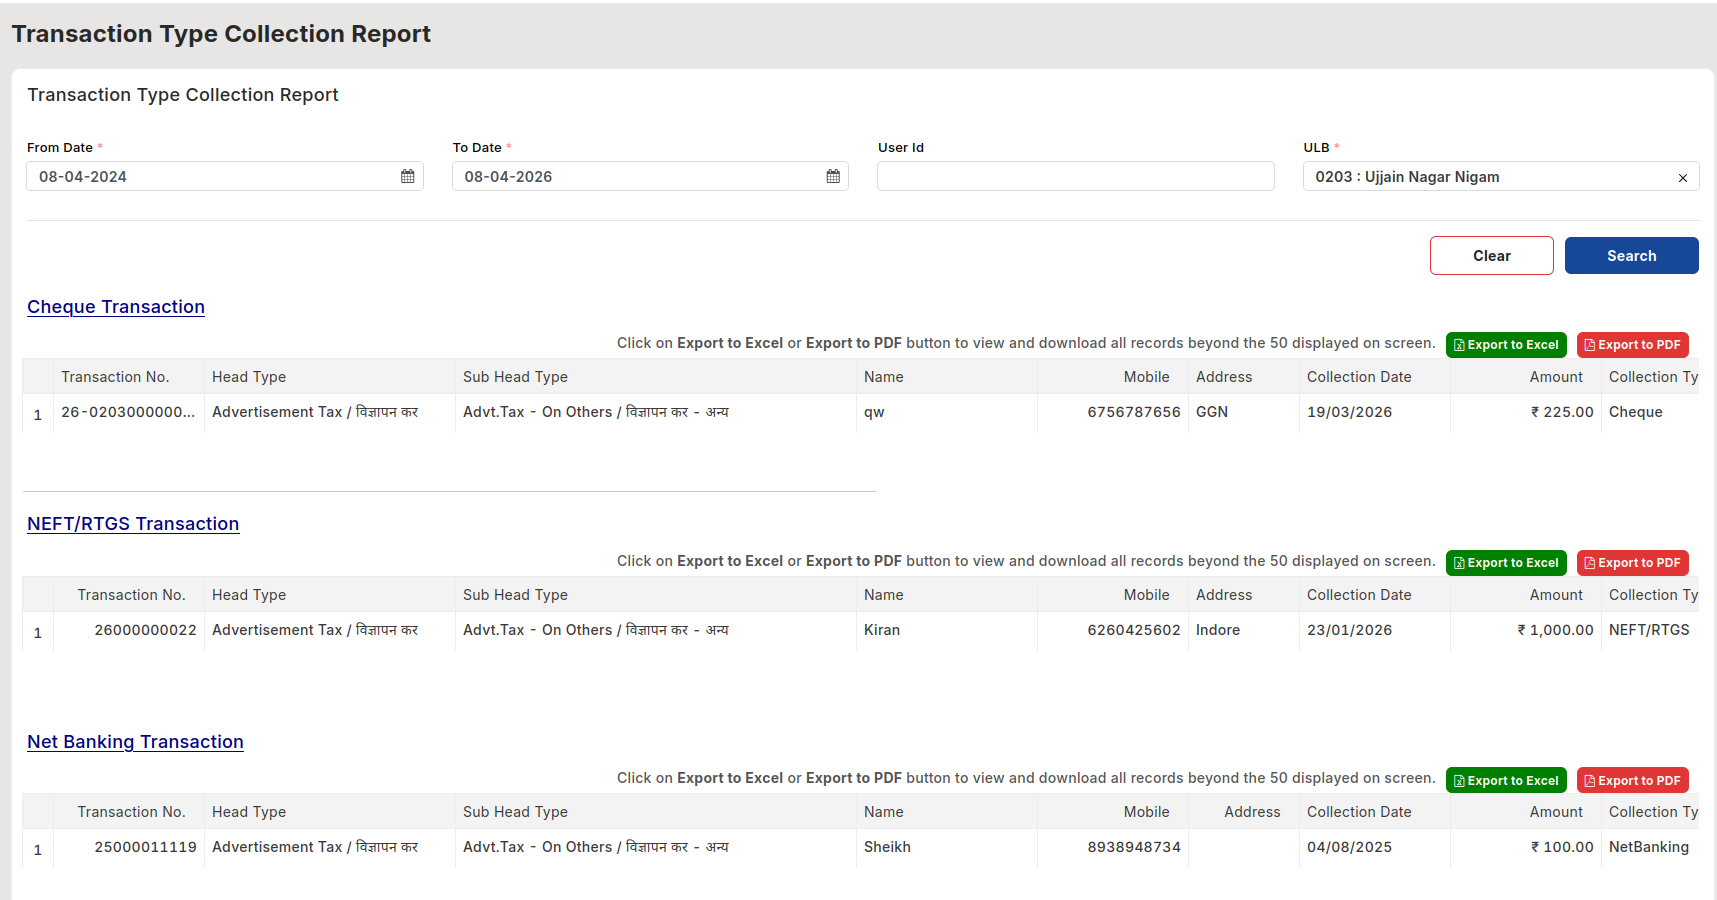Sort Cheque table by Transaction No. header
The image size is (1717, 900).
pos(129,377)
